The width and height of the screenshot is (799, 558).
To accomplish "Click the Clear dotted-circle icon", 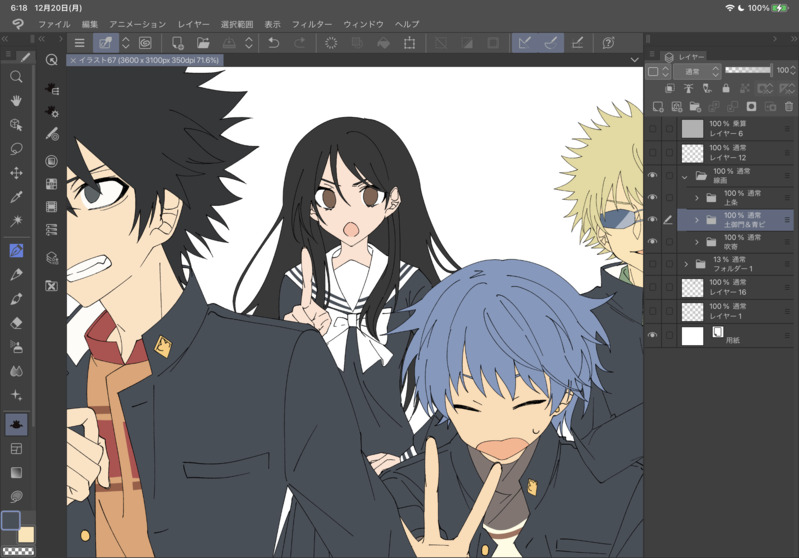I will pos(331,43).
